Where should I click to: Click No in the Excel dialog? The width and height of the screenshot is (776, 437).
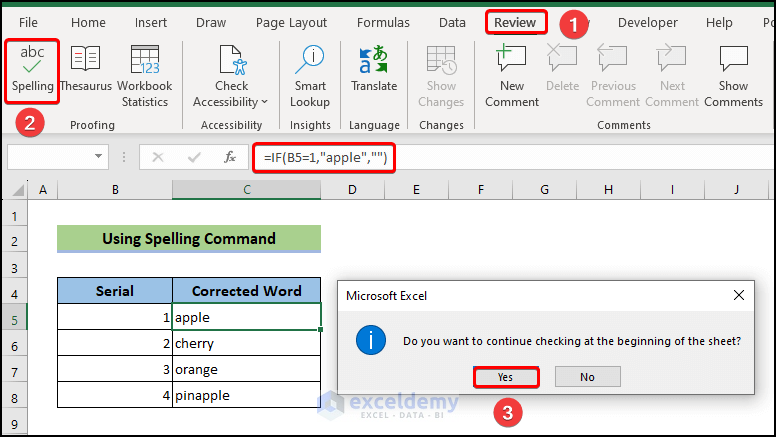click(x=587, y=377)
